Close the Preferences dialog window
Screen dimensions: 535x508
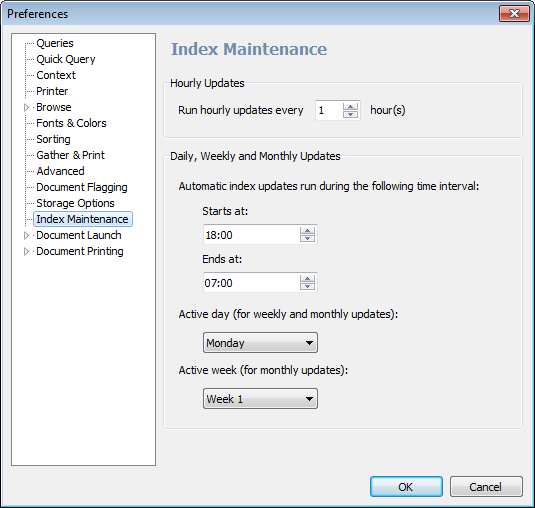514,14
